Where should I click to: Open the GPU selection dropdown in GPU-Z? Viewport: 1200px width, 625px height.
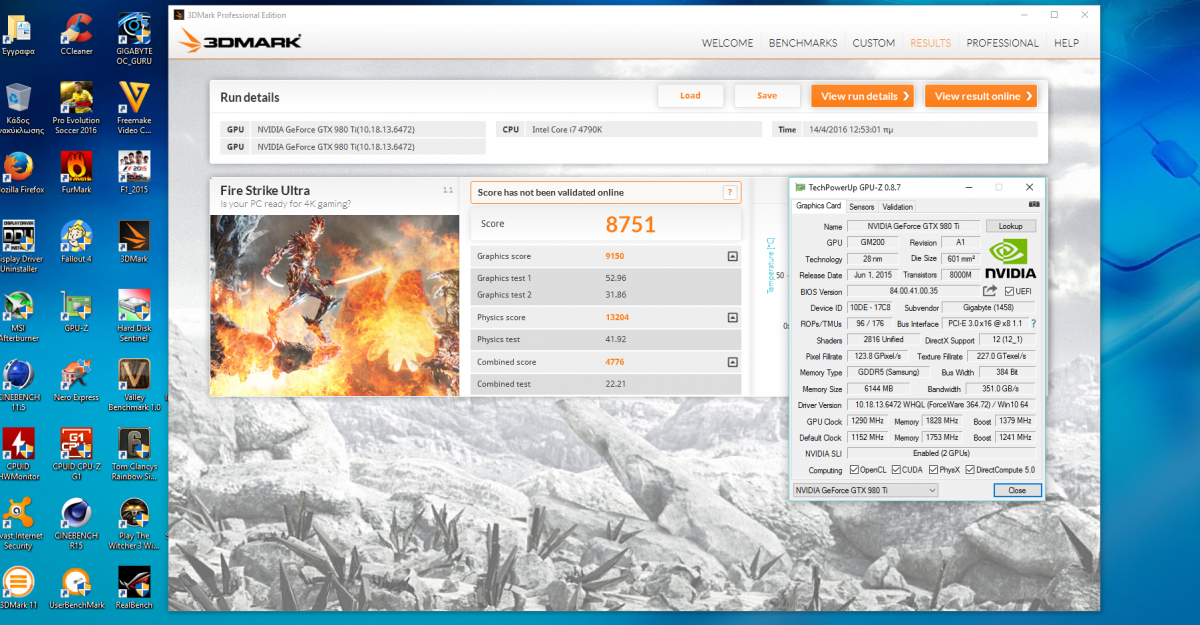pos(865,490)
